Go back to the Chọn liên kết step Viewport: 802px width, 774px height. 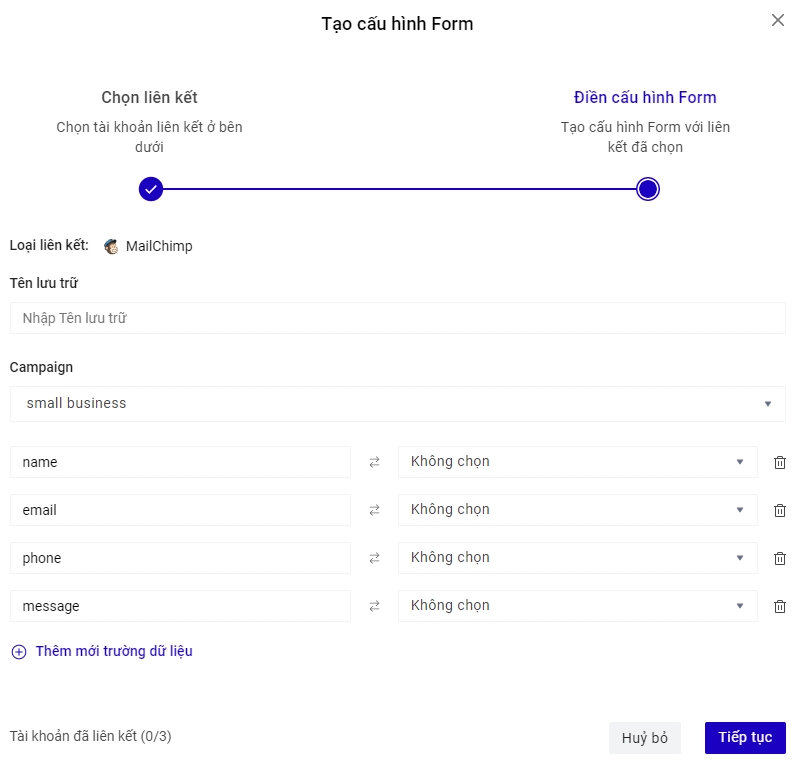(x=151, y=189)
